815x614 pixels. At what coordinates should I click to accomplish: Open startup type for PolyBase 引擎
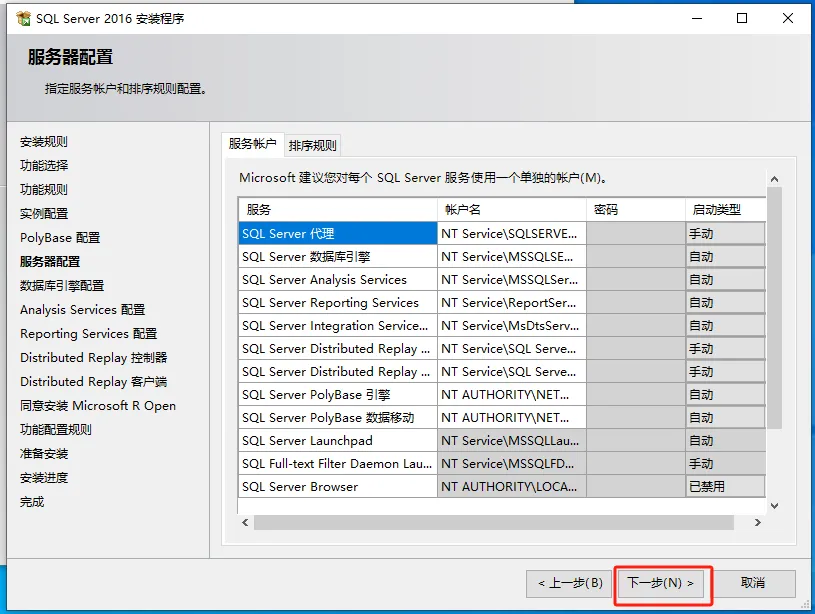(726, 395)
